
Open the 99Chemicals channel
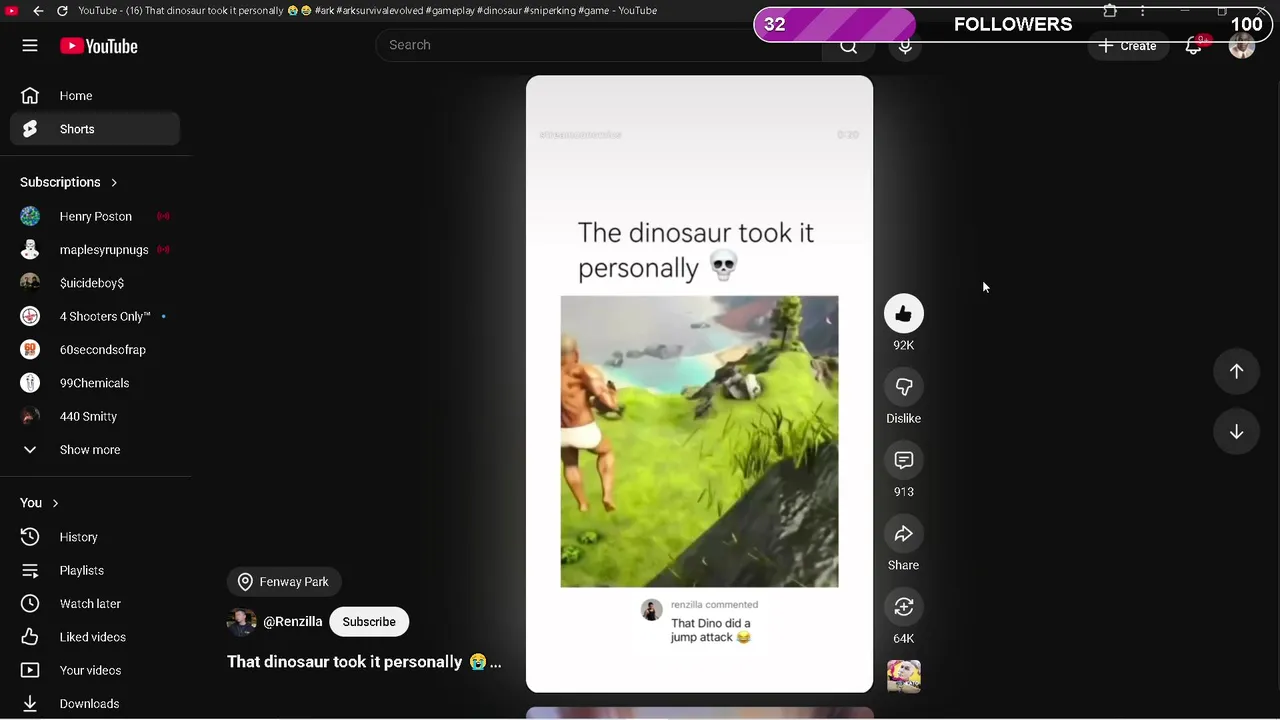(x=95, y=383)
